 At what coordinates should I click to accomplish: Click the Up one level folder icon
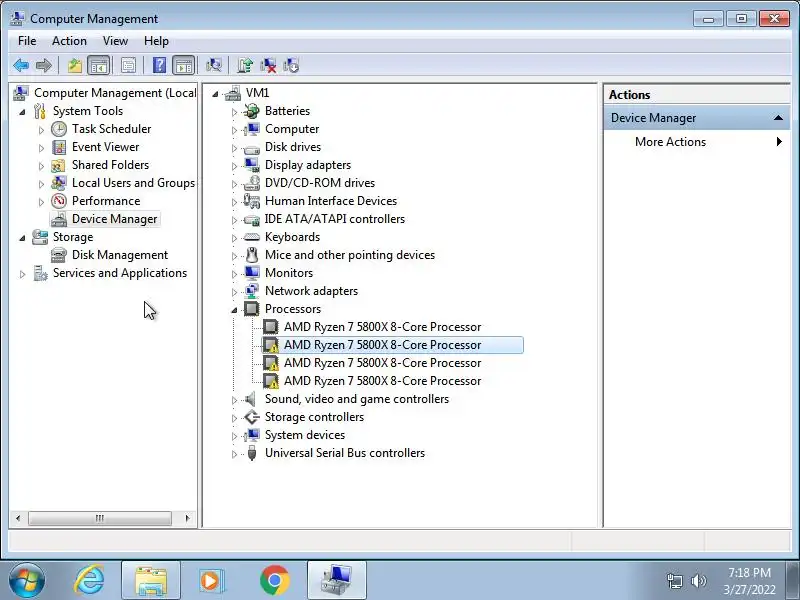coord(75,65)
